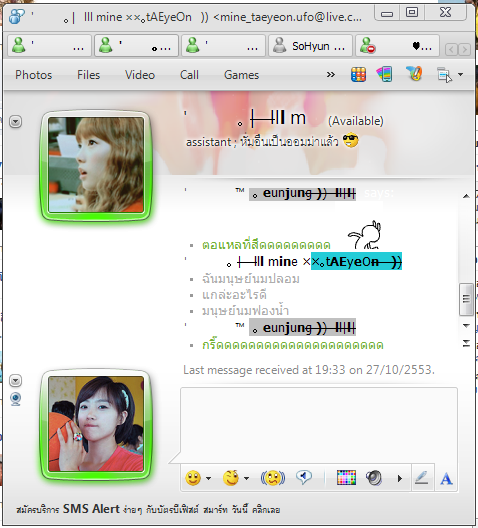The height and width of the screenshot is (528, 478).
Task: Click the show menu document icon
Action: tap(444, 74)
